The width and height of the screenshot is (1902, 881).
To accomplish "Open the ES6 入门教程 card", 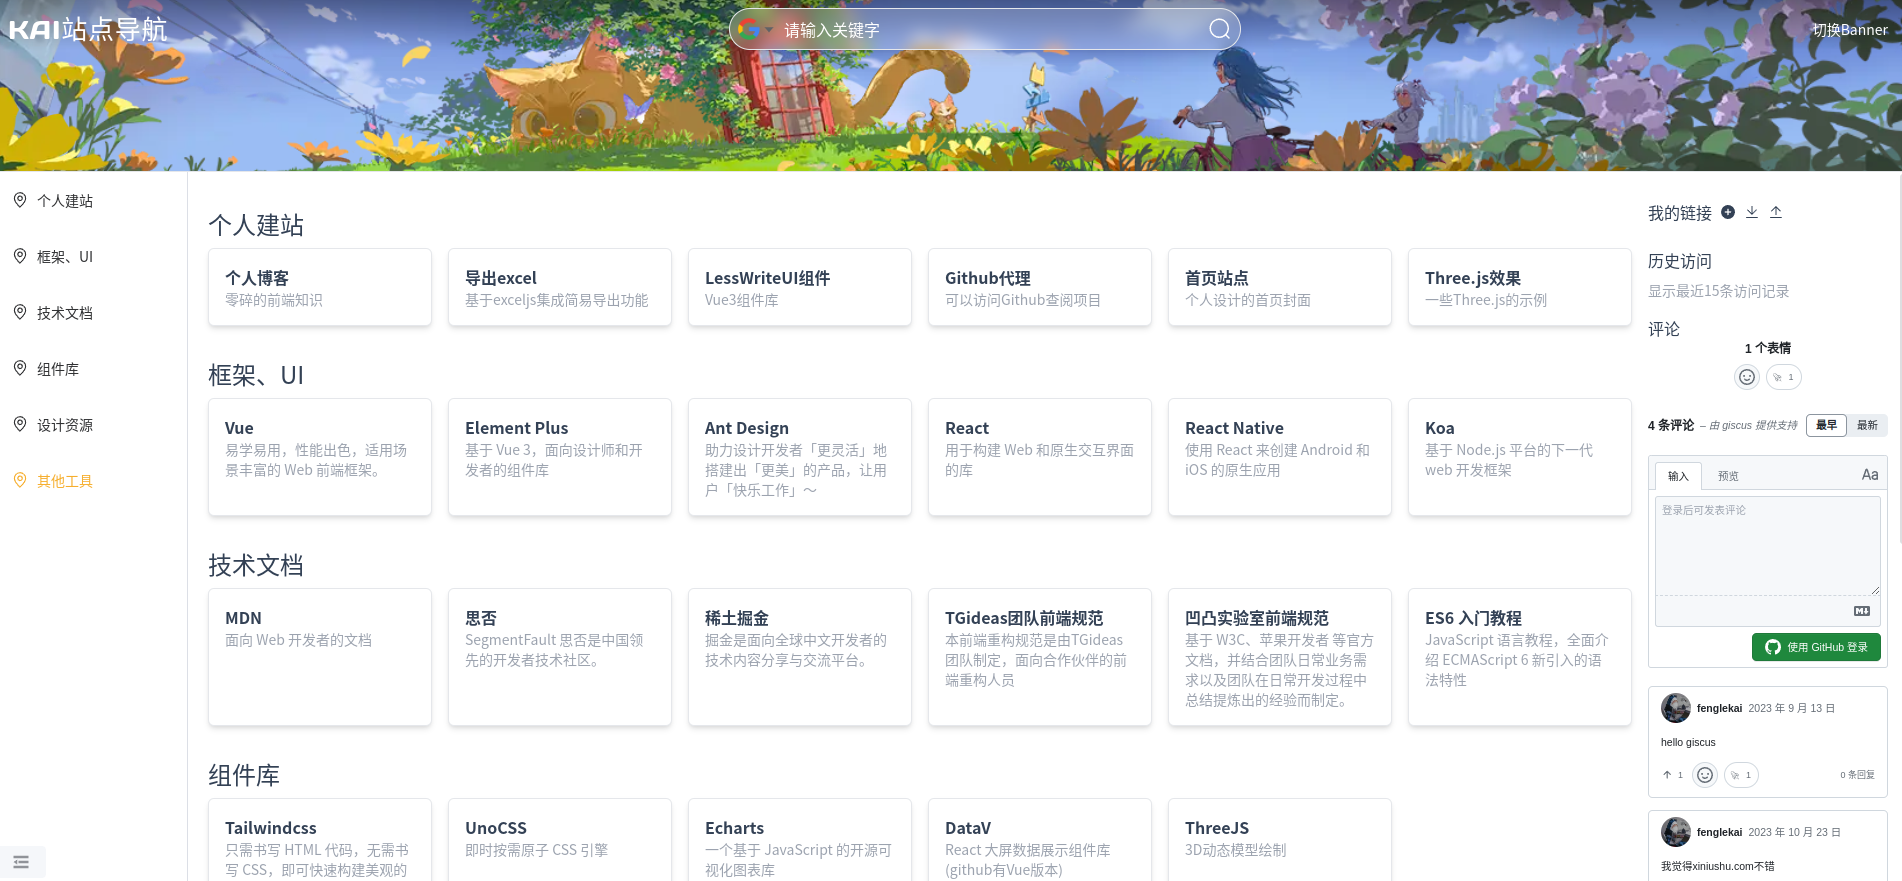I will pyautogui.click(x=1520, y=657).
